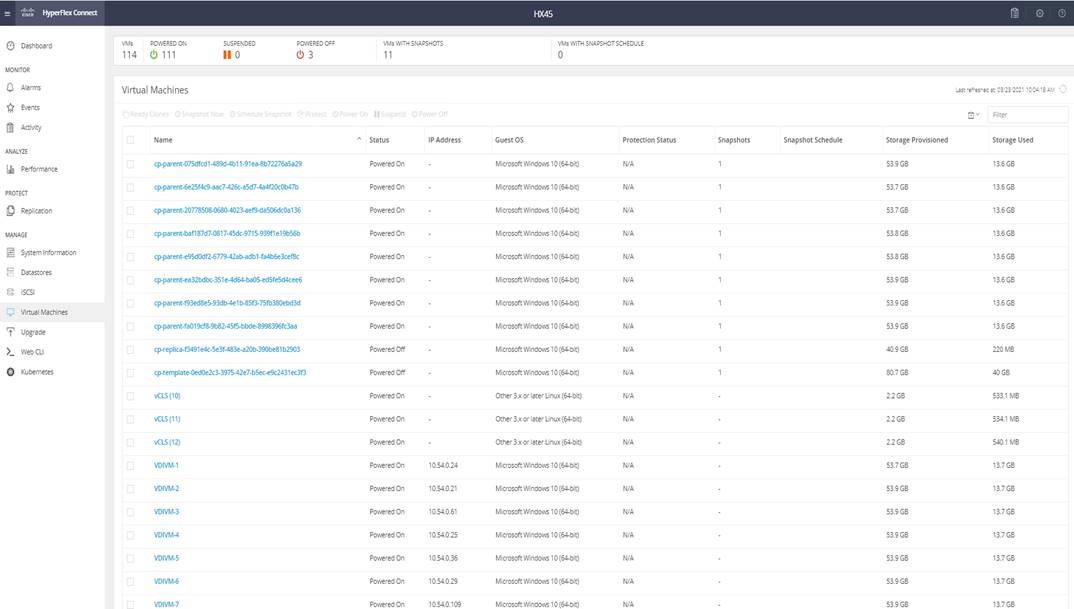This screenshot has width=1074, height=609.
Task: Tick the checkbox for VDIVM-1
Action: click(130, 466)
